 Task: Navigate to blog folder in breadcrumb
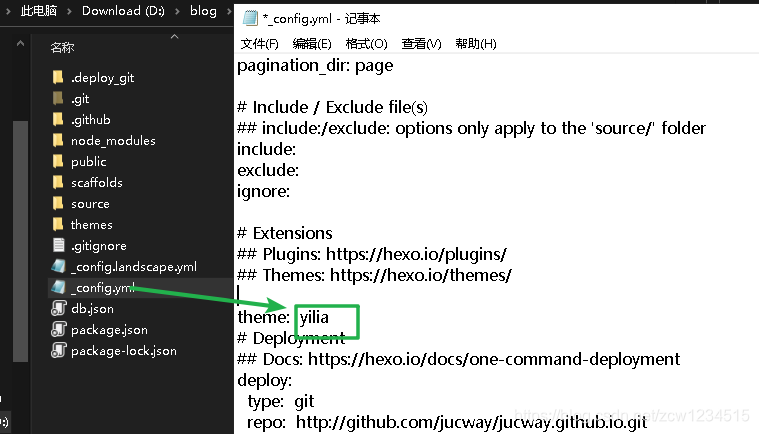click(x=203, y=11)
